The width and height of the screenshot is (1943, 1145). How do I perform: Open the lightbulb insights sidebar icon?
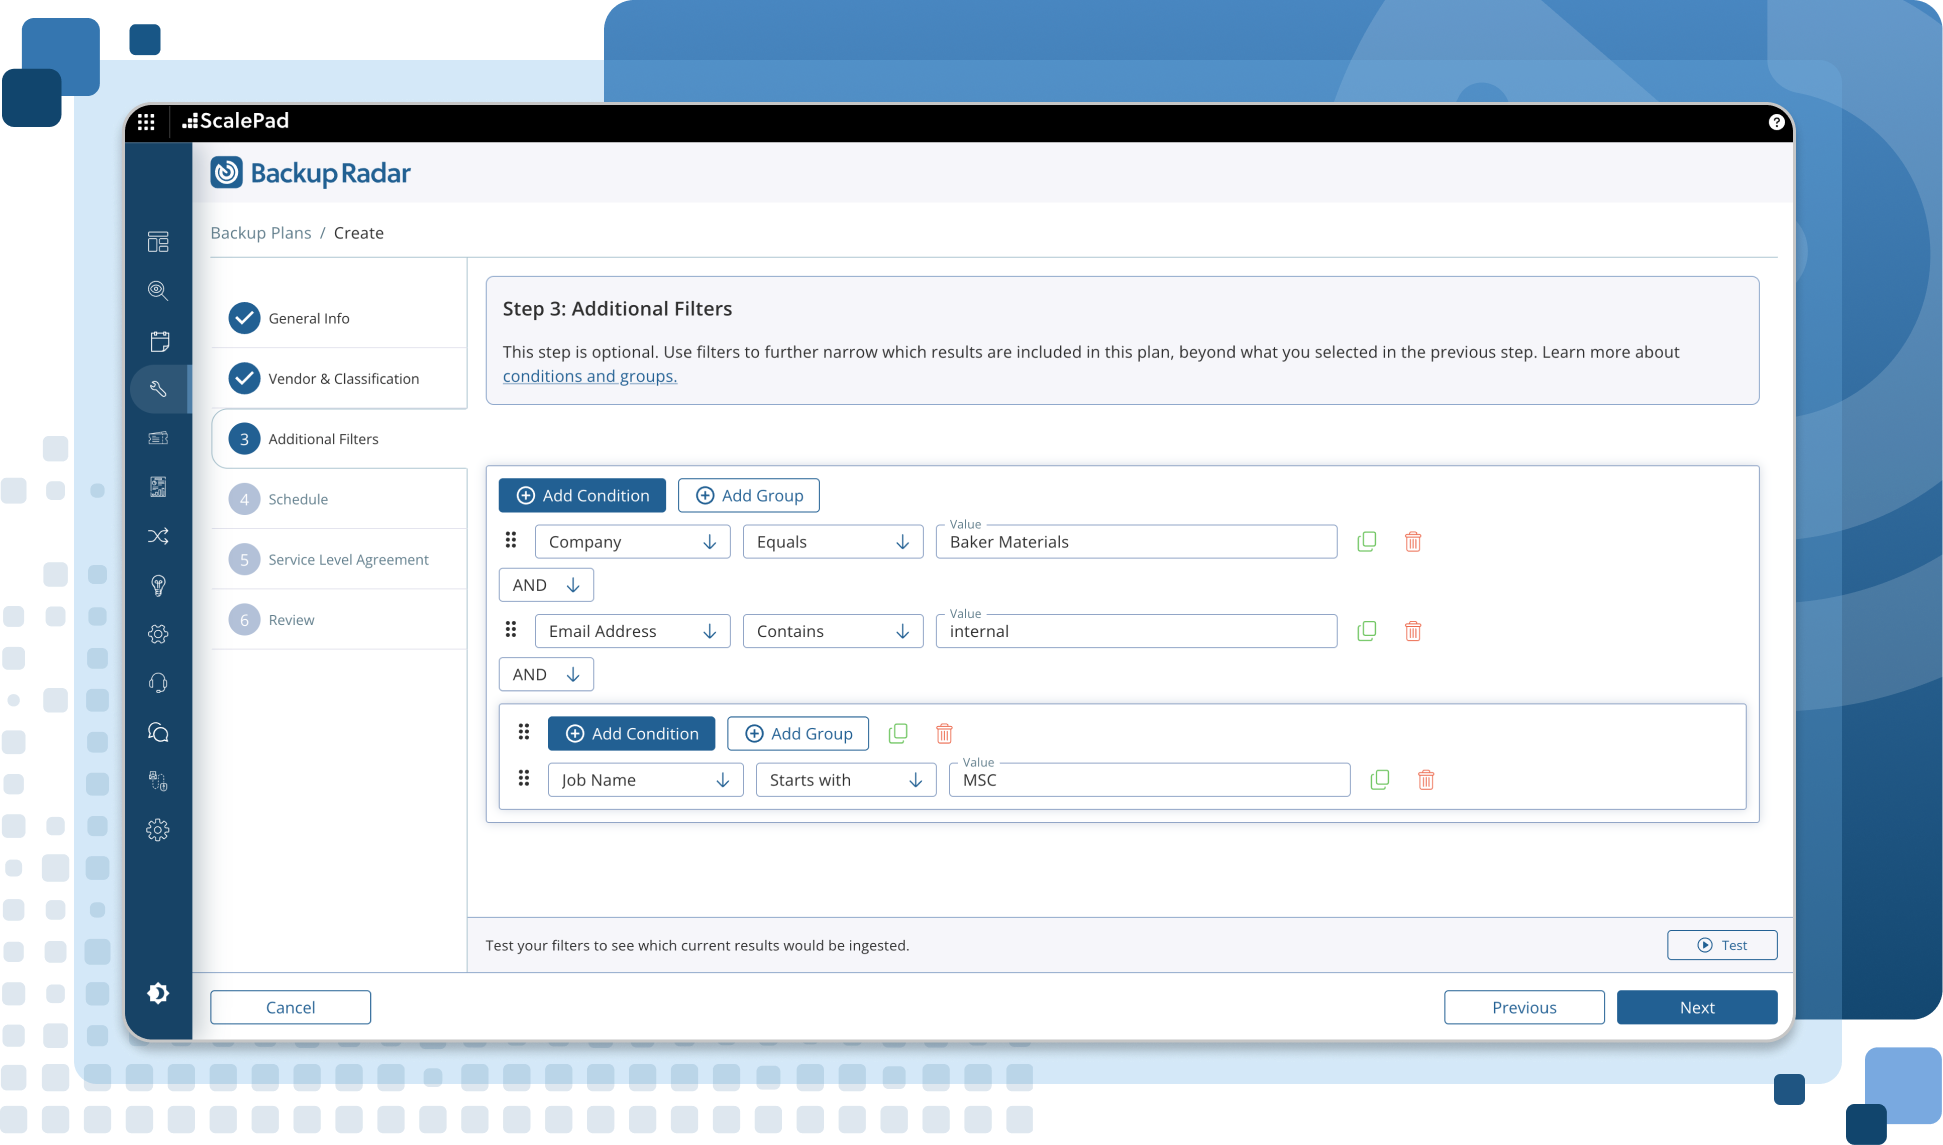158,586
